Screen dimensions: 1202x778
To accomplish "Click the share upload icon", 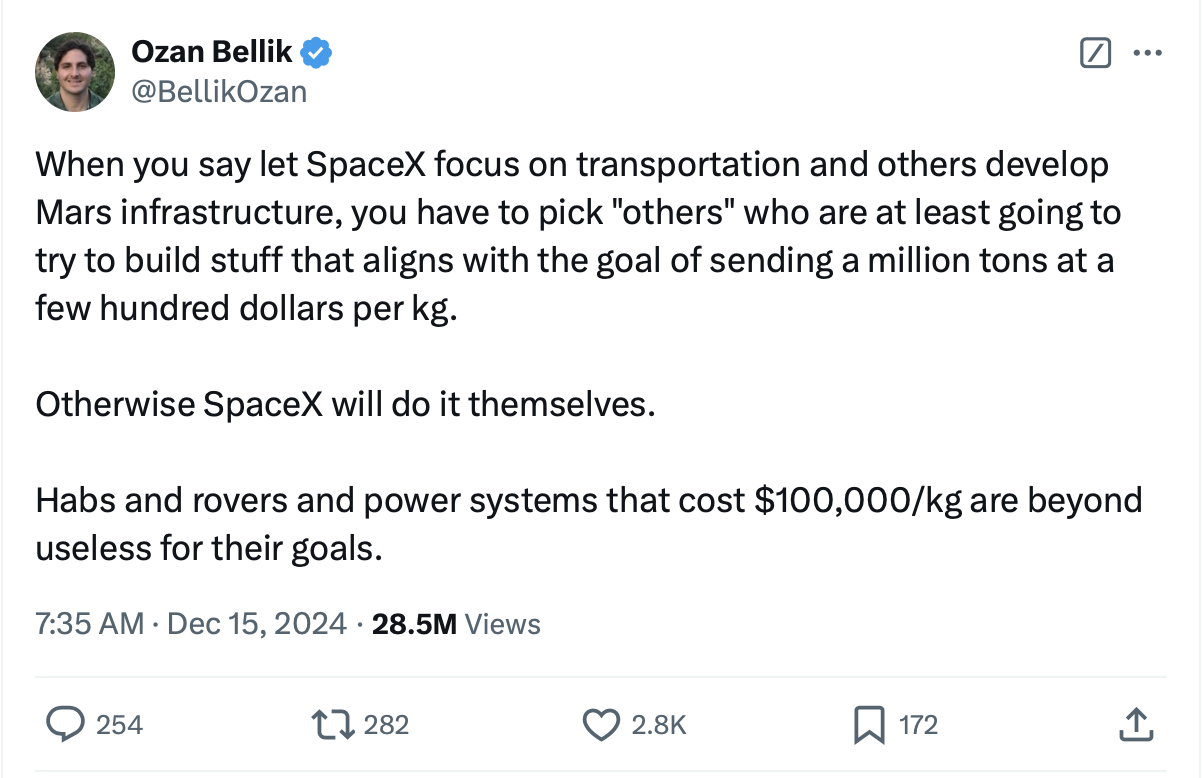I will tap(1134, 724).
